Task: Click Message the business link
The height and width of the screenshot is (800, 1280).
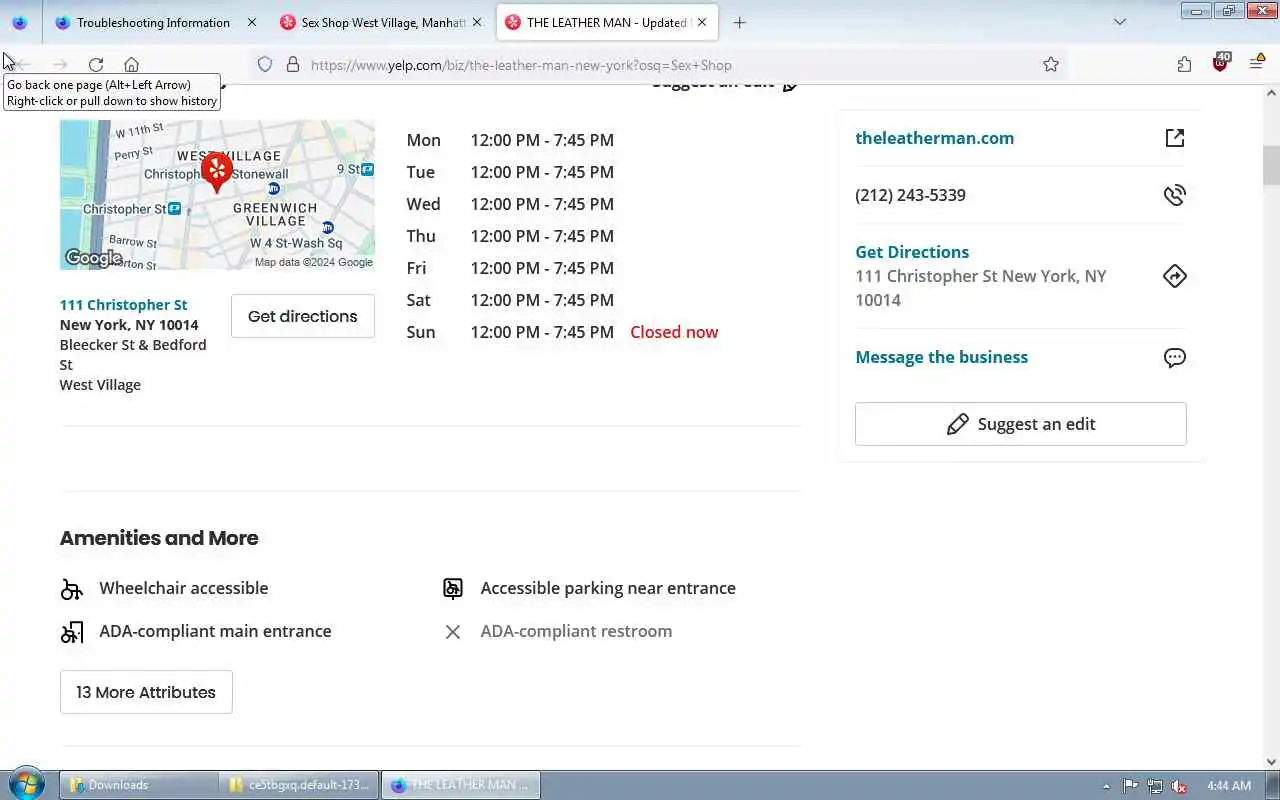Action: pos(941,357)
